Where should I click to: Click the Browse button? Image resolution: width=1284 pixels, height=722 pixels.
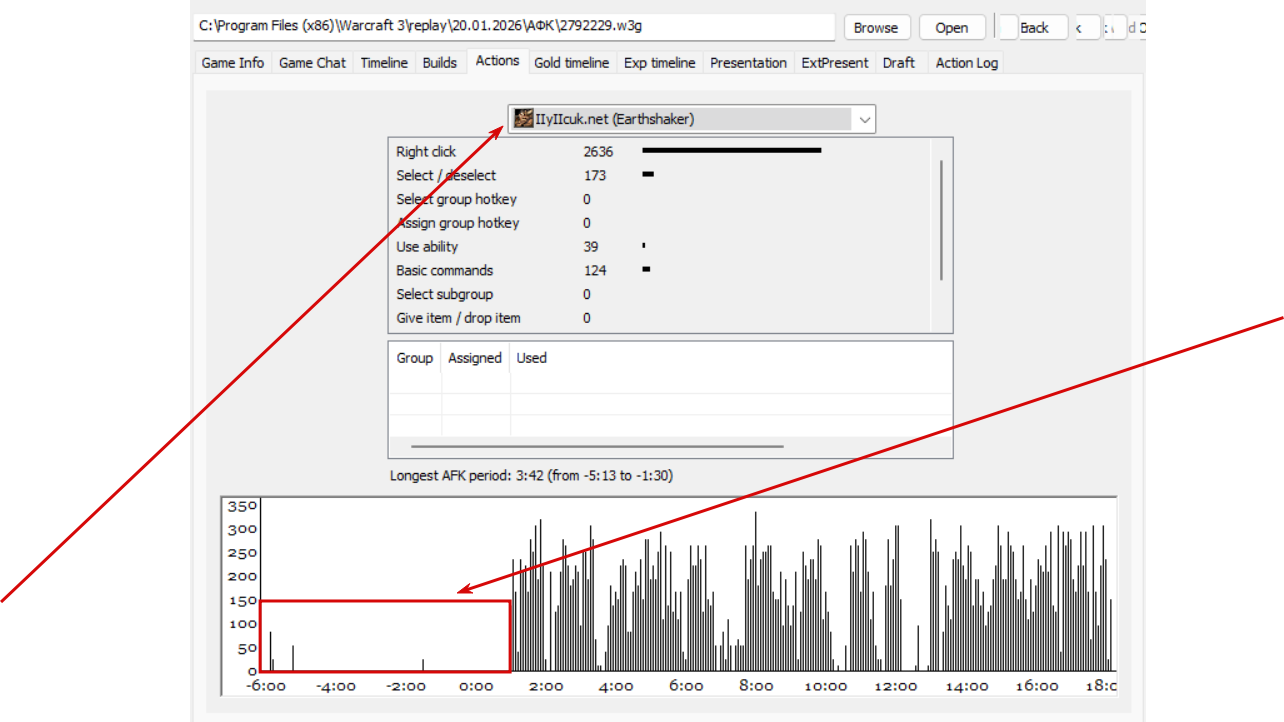click(876, 27)
